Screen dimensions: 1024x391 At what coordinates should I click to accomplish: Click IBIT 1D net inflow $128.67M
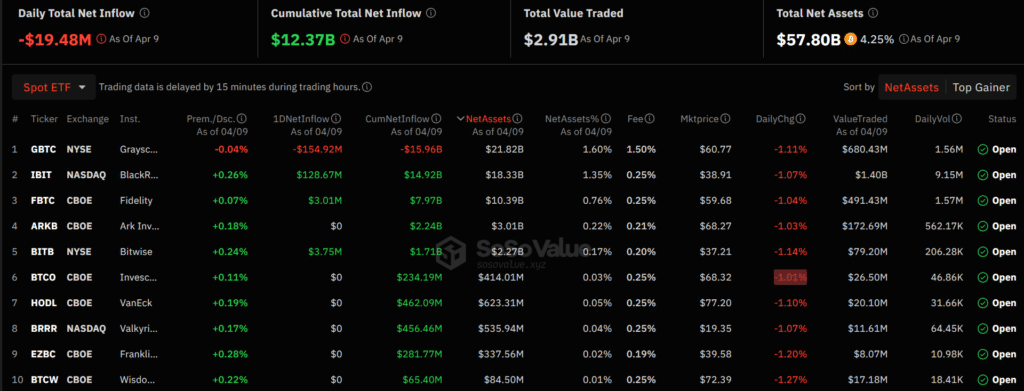(x=319, y=175)
